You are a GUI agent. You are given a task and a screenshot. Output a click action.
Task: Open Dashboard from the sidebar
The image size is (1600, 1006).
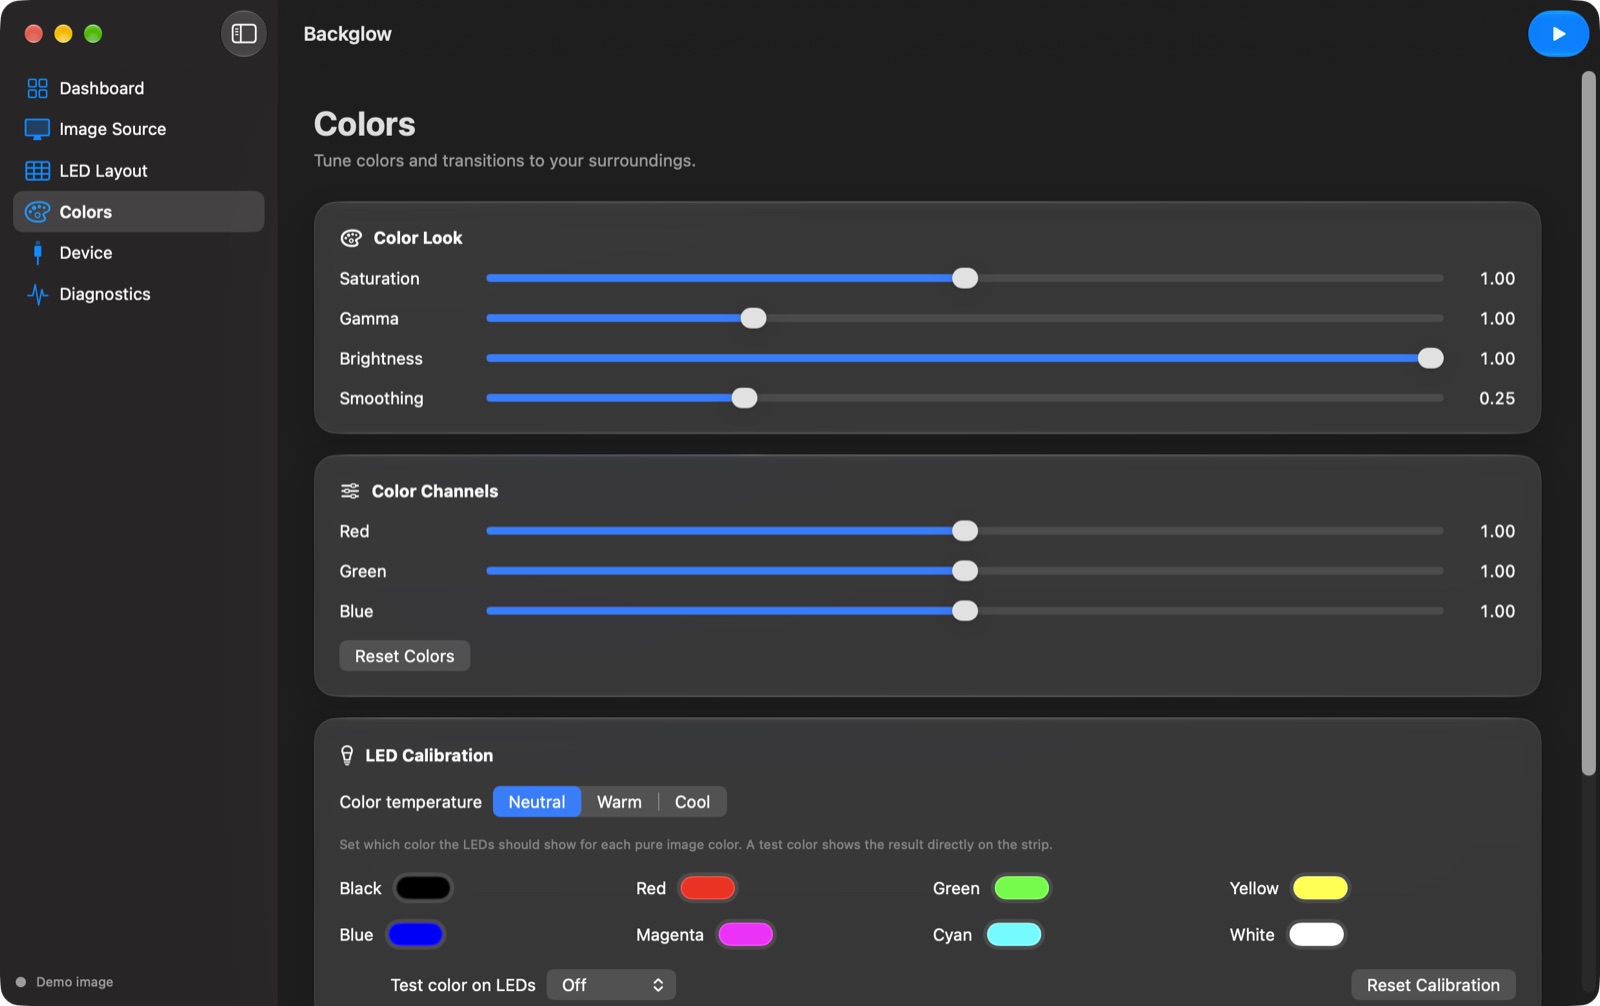tap(139, 88)
